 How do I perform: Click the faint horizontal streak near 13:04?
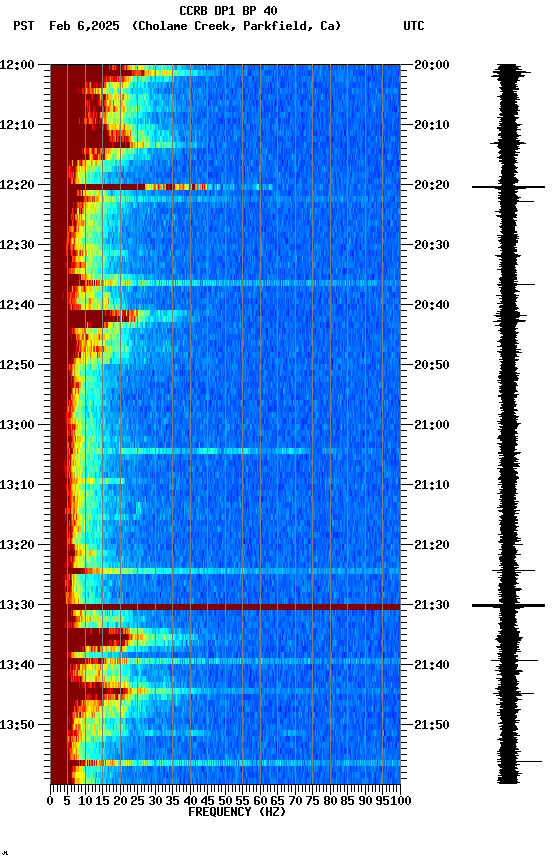point(215,451)
